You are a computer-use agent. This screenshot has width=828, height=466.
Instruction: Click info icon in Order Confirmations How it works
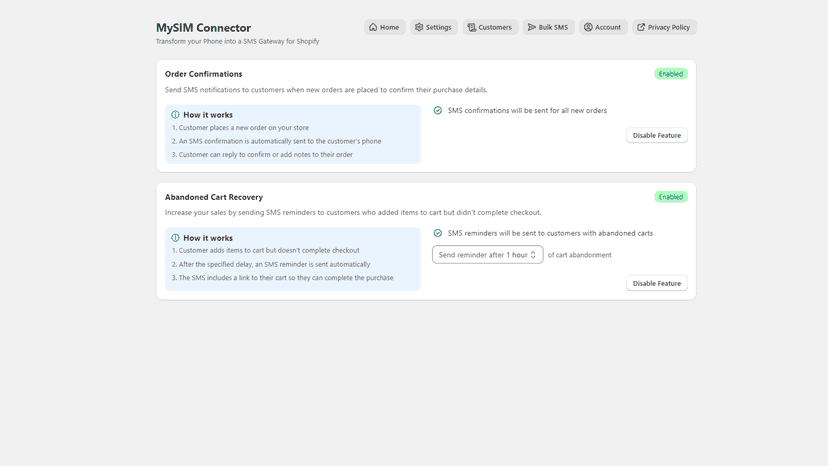click(175, 115)
